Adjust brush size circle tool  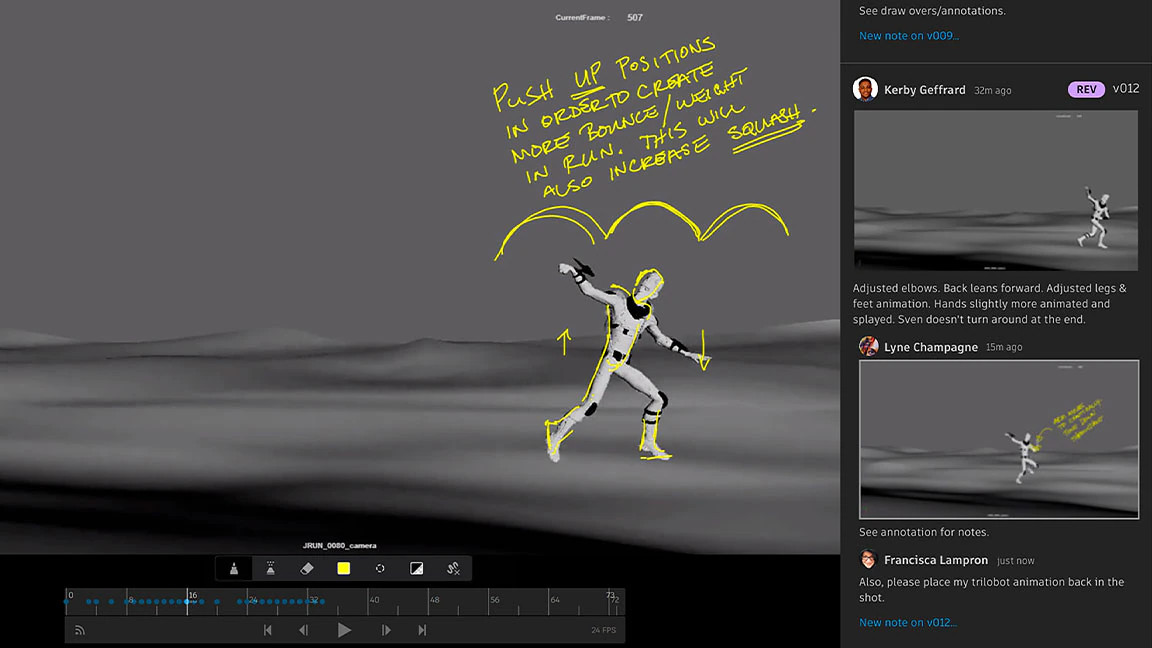380,569
